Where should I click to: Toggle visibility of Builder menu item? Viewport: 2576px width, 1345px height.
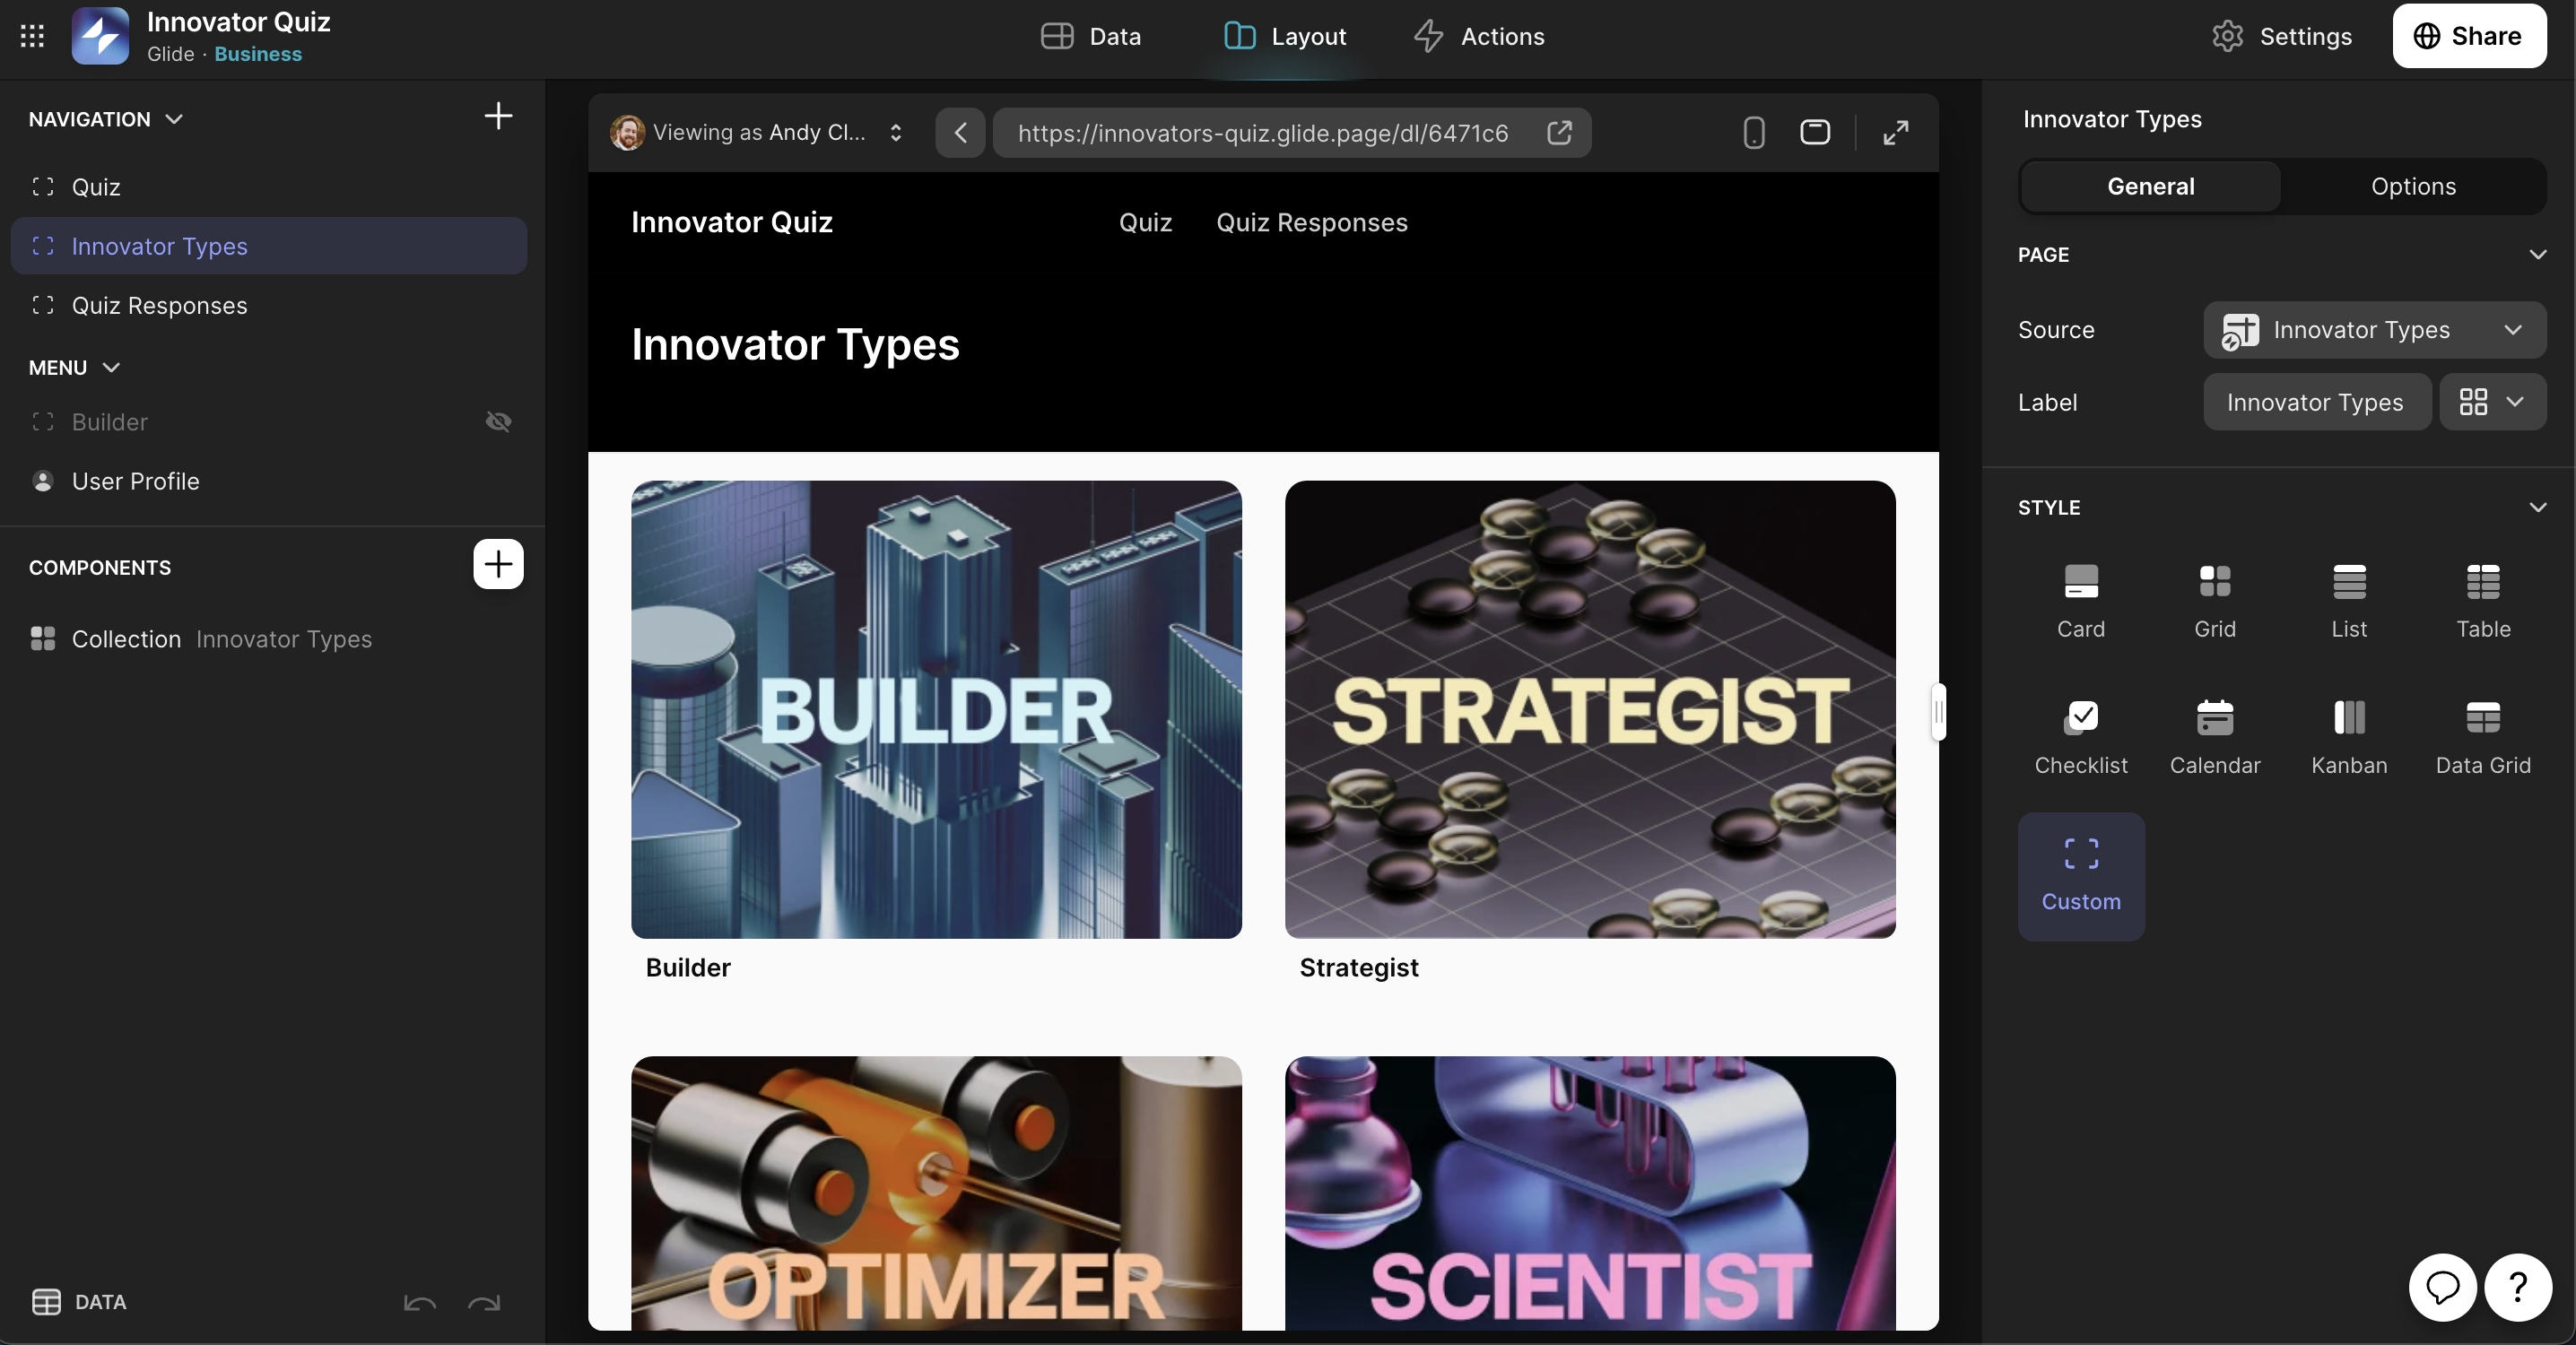click(498, 422)
